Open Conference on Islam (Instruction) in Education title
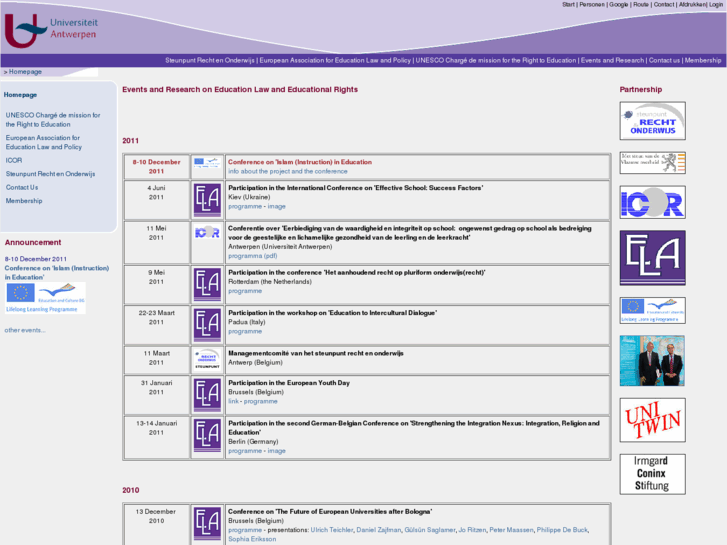This screenshot has width=727, height=545. pos(300,162)
